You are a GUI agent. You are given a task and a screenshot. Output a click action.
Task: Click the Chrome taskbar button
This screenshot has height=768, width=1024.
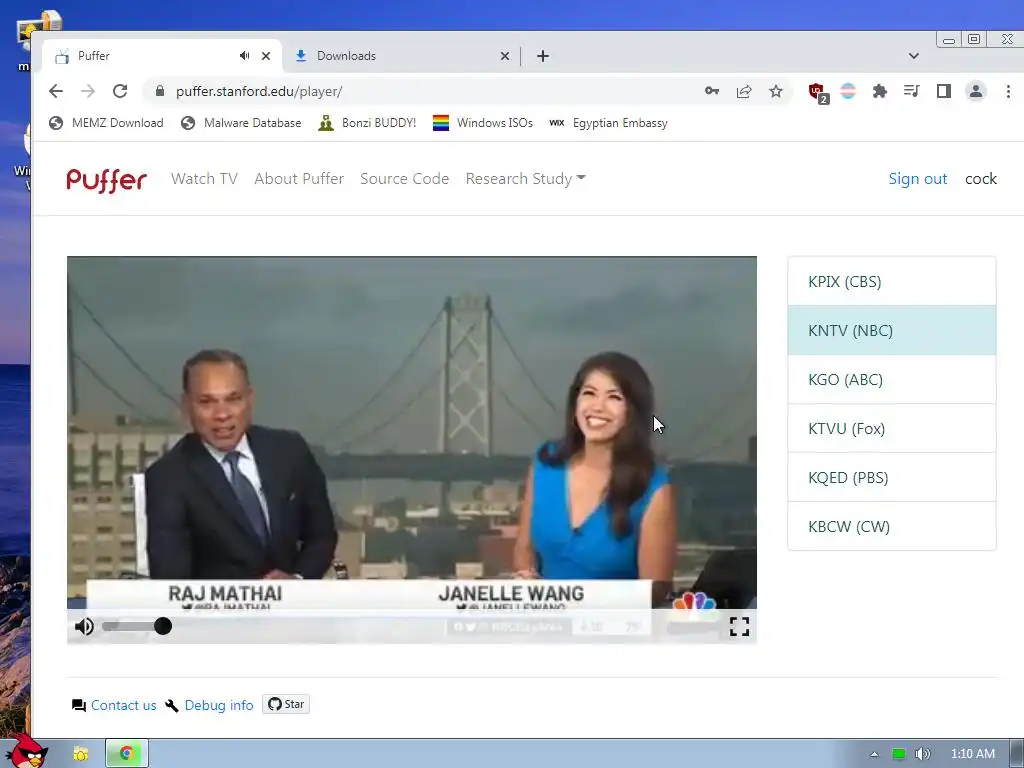pyautogui.click(x=127, y=754)
